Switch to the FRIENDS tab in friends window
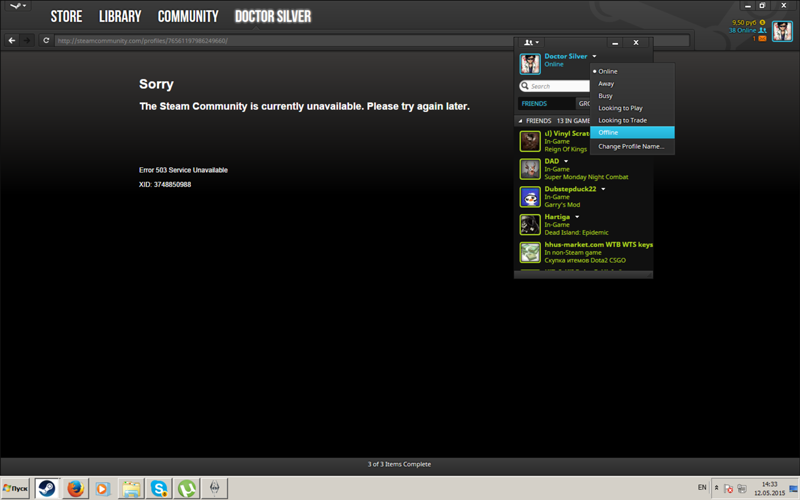Viewport: 800px width, 500px height. point(546,104)
